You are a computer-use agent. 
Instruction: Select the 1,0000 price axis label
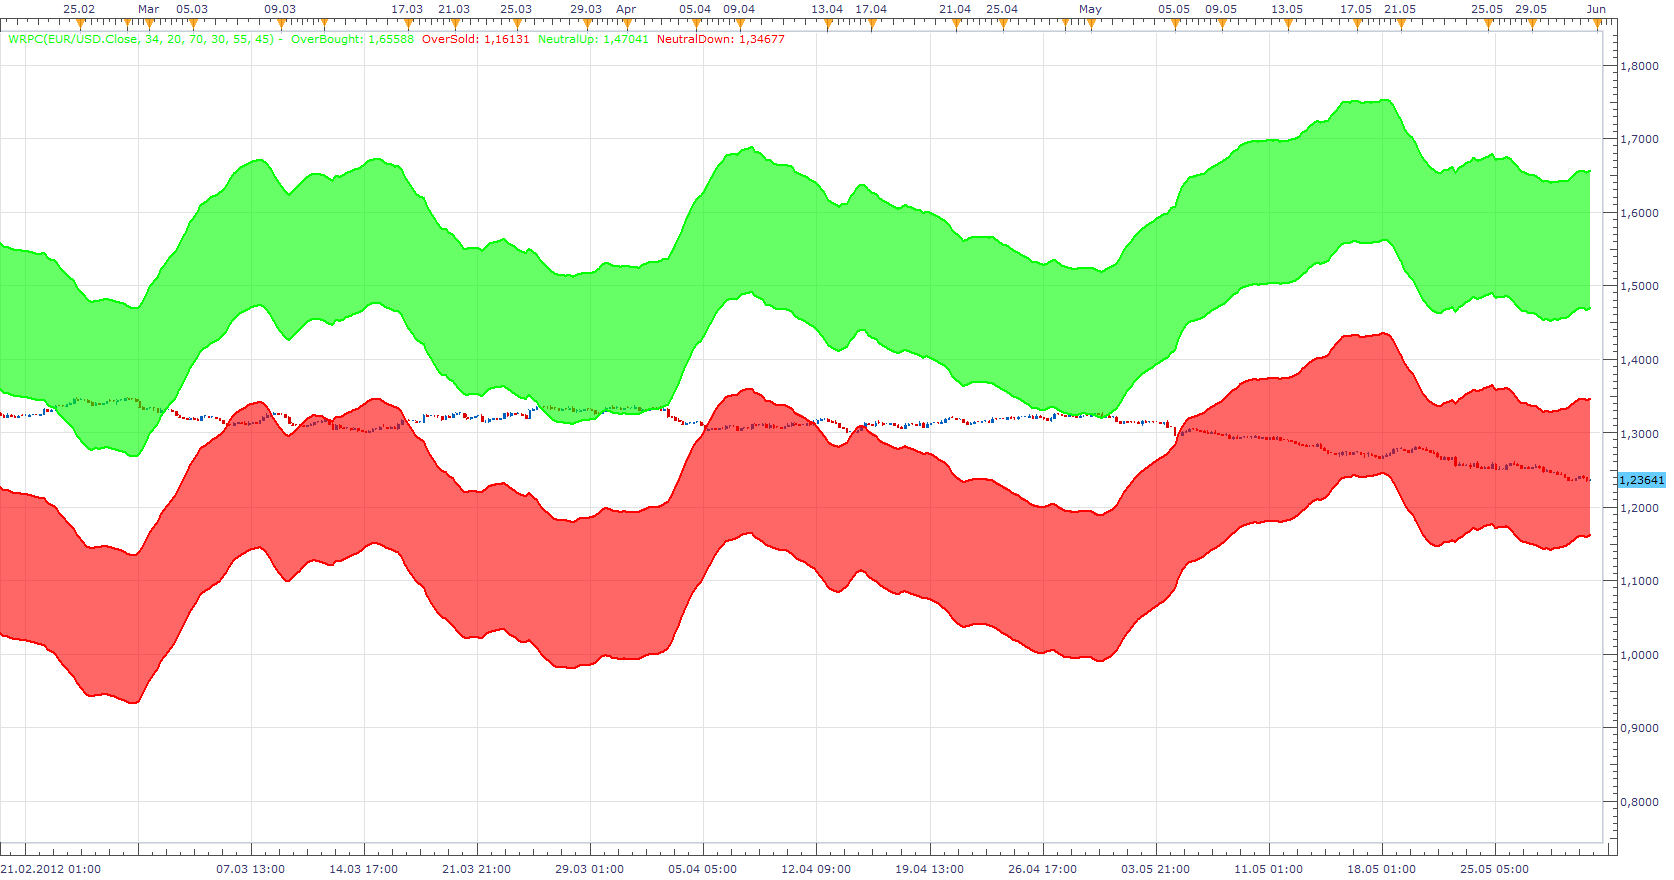click(1639, 655)
